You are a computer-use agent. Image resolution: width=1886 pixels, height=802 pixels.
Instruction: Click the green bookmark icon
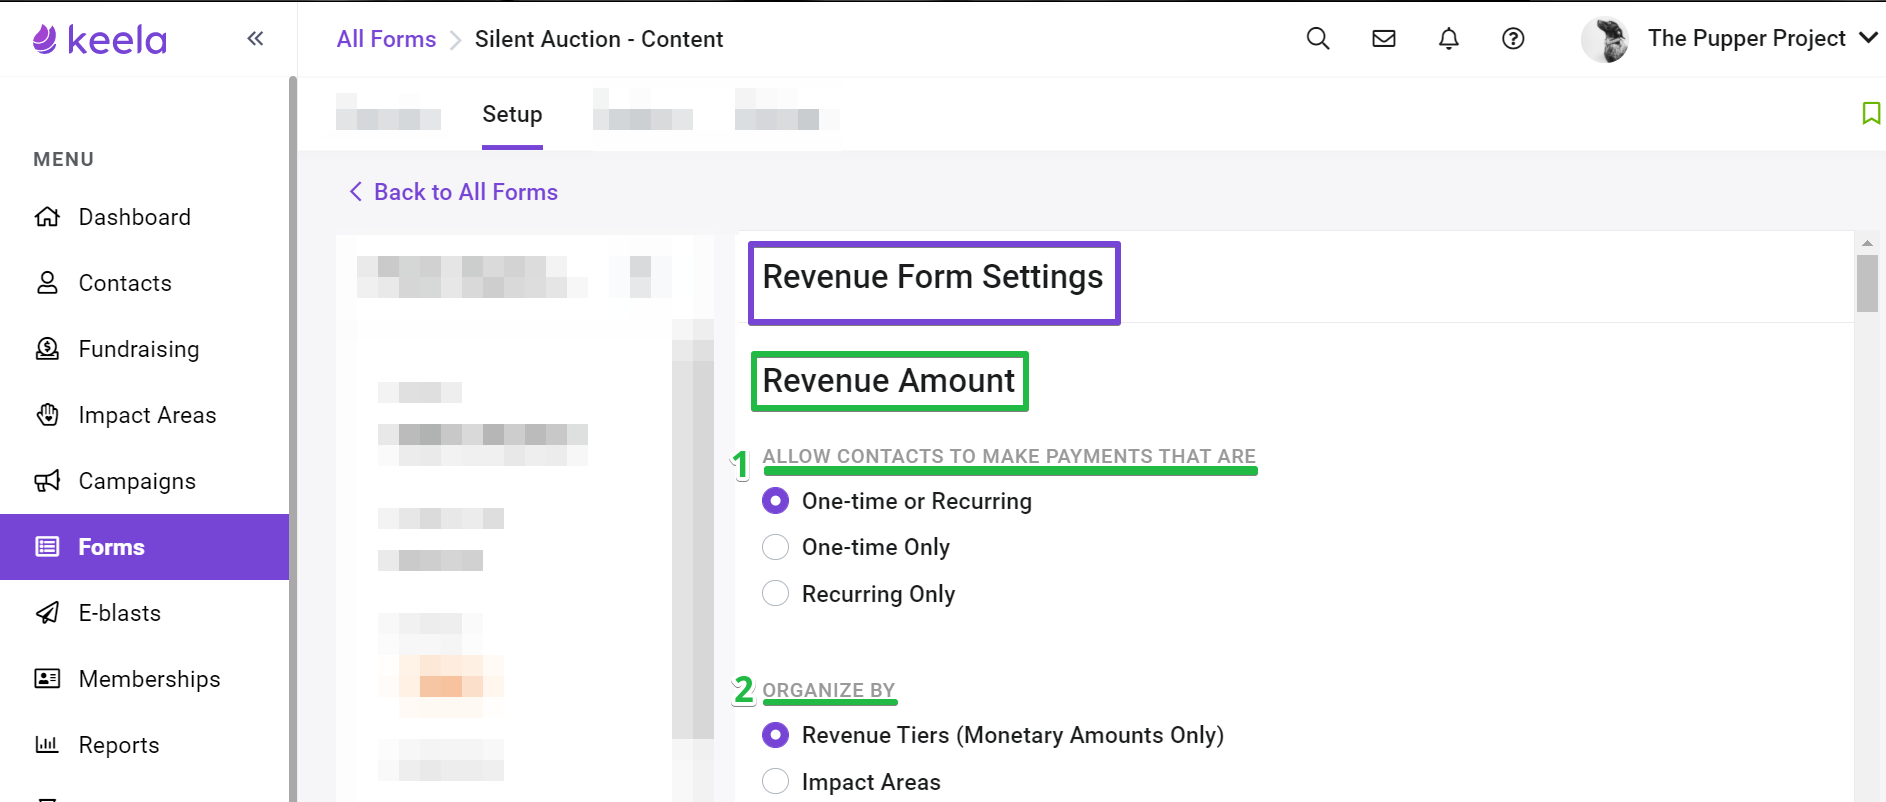[1871, 113]
